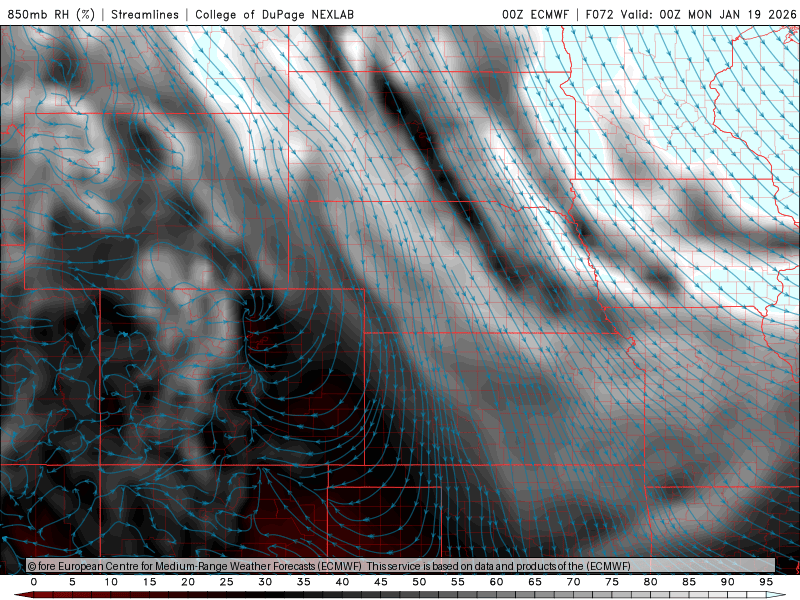Click the "F072" forecast hour label
800x600 pixels.
tap(599, 14)
